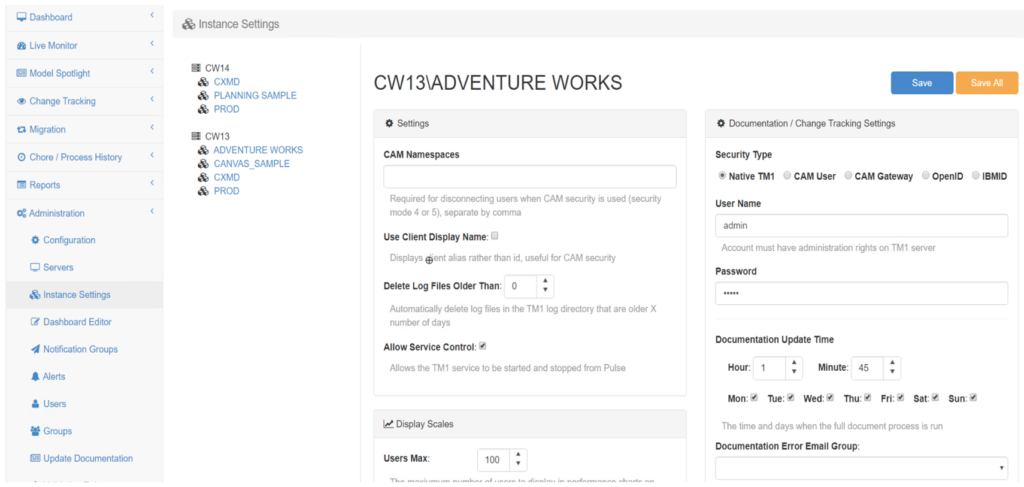Click the CAM Namespaces text field
The image size is (1024, 487).
coord(530,177)
